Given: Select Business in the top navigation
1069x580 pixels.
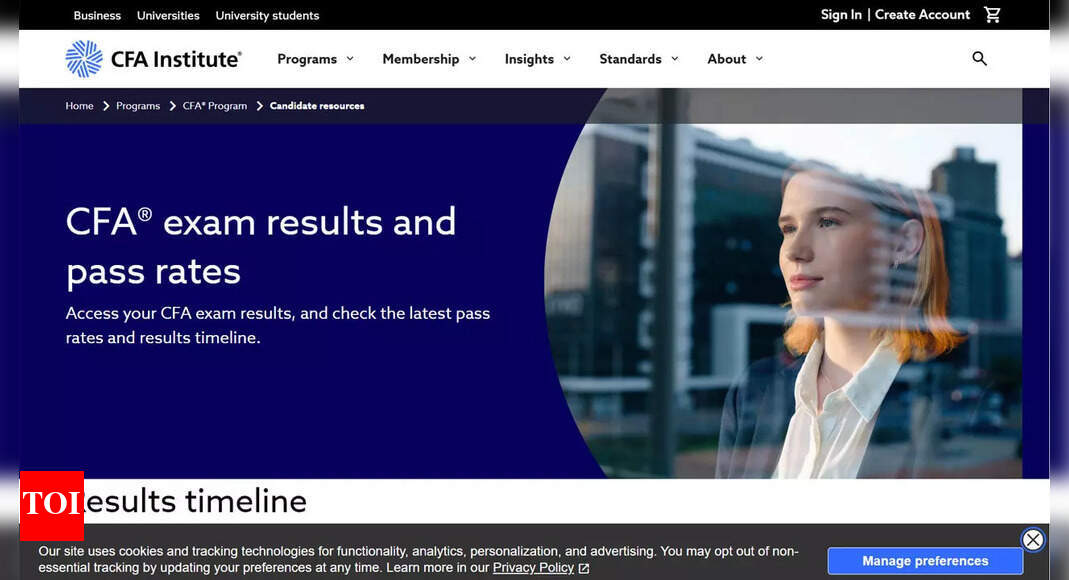Looking at the screenshot, I should (x=96, y=15).
